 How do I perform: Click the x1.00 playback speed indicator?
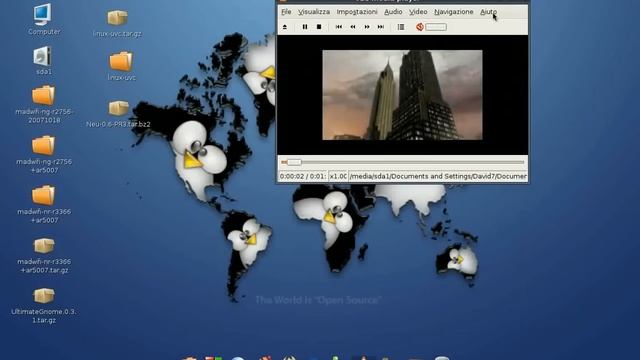[338, 176]
